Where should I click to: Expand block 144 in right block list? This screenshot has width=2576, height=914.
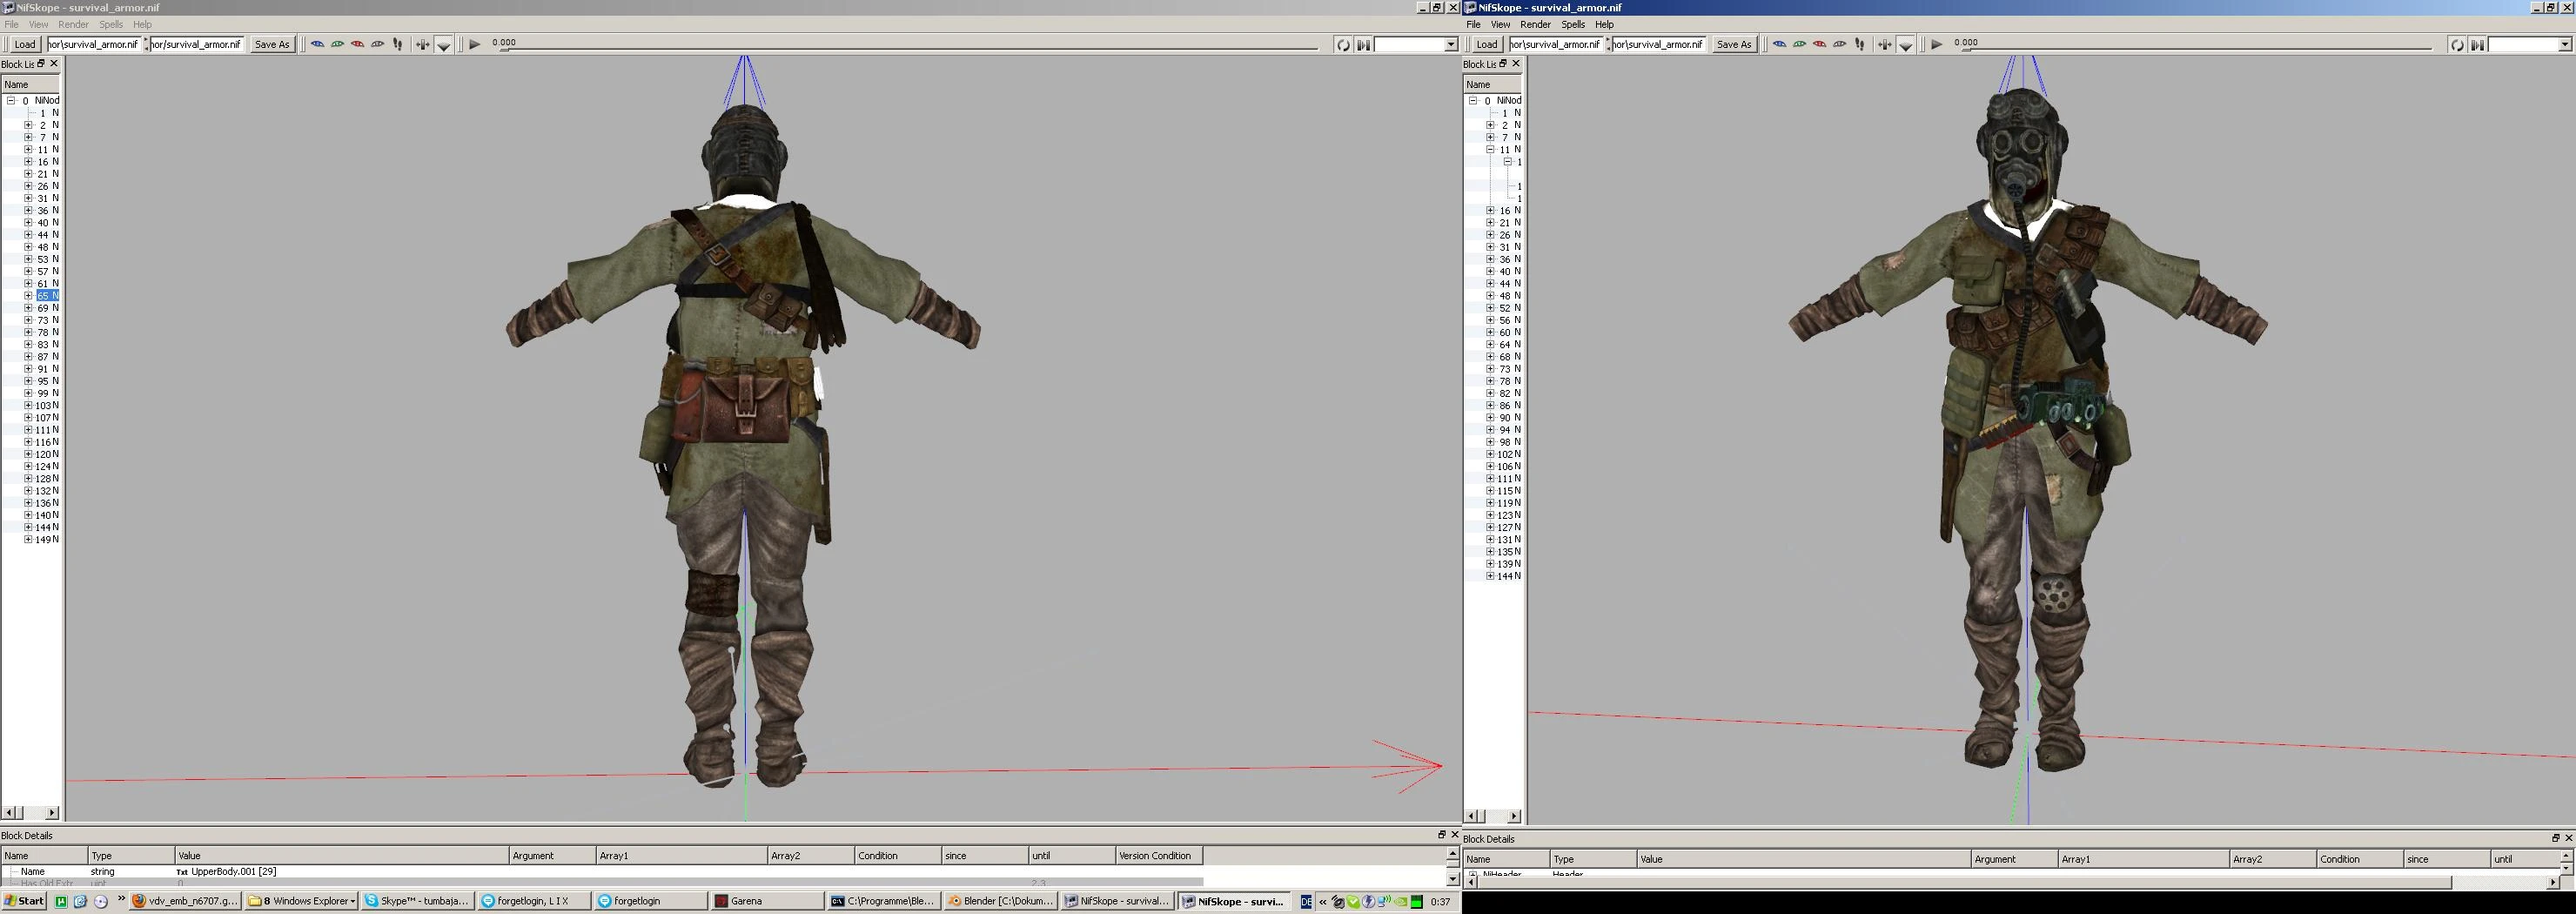pos(1490,576)
